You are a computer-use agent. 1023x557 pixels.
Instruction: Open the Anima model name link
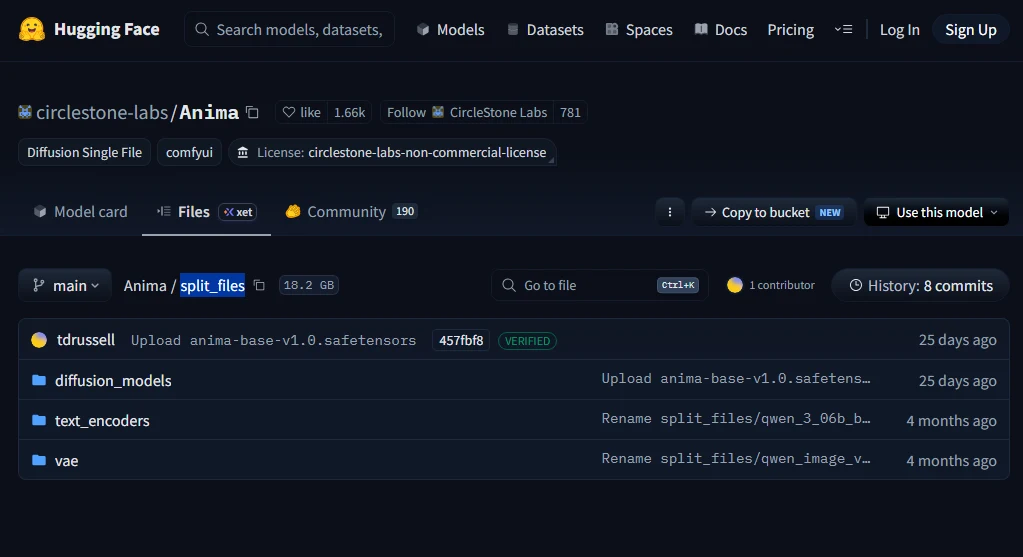209,112
